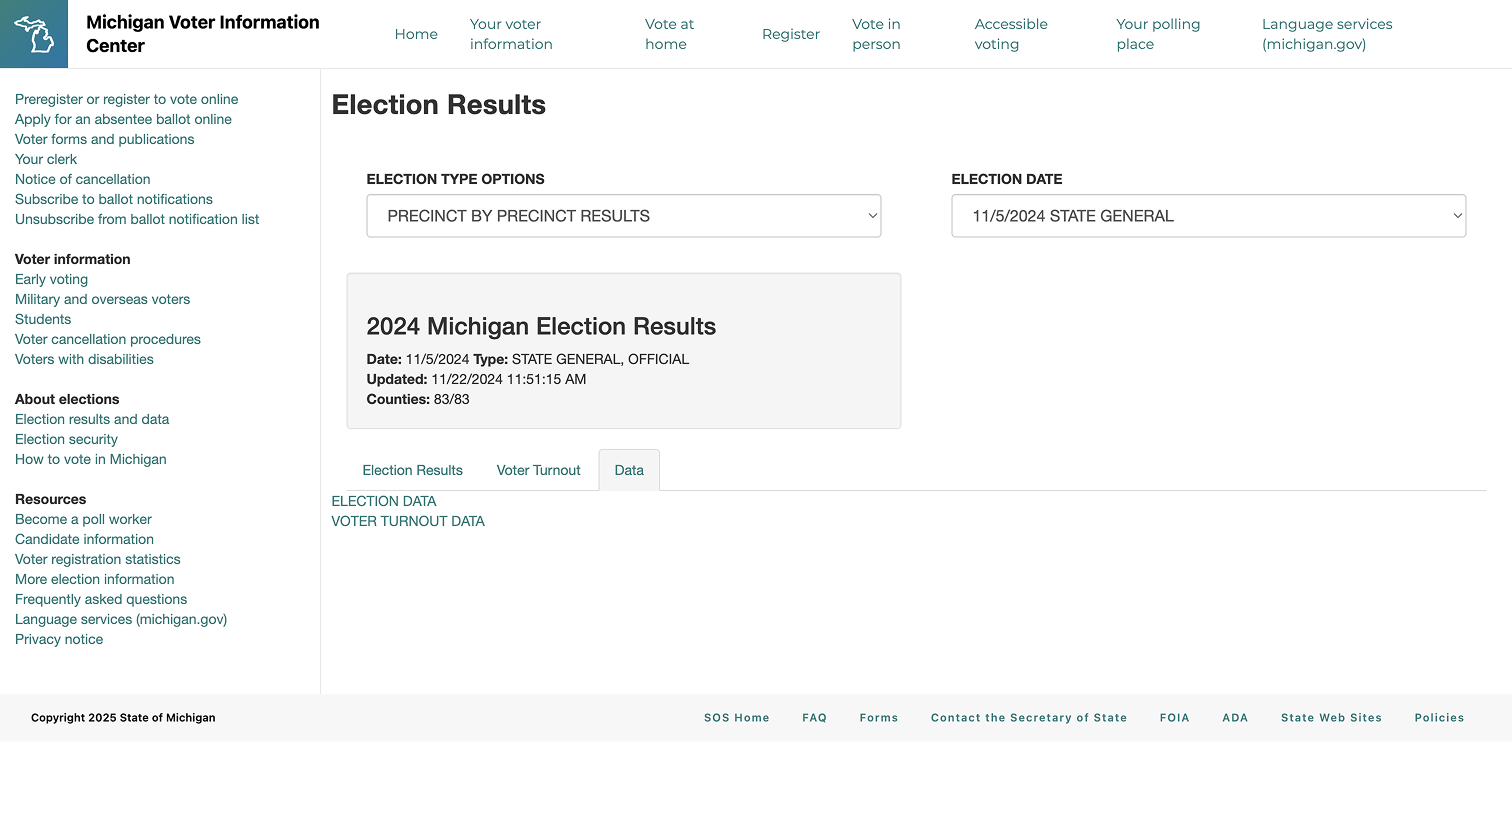
Task: Click Michigan Voter Information Center title
Action: [203, 34]
